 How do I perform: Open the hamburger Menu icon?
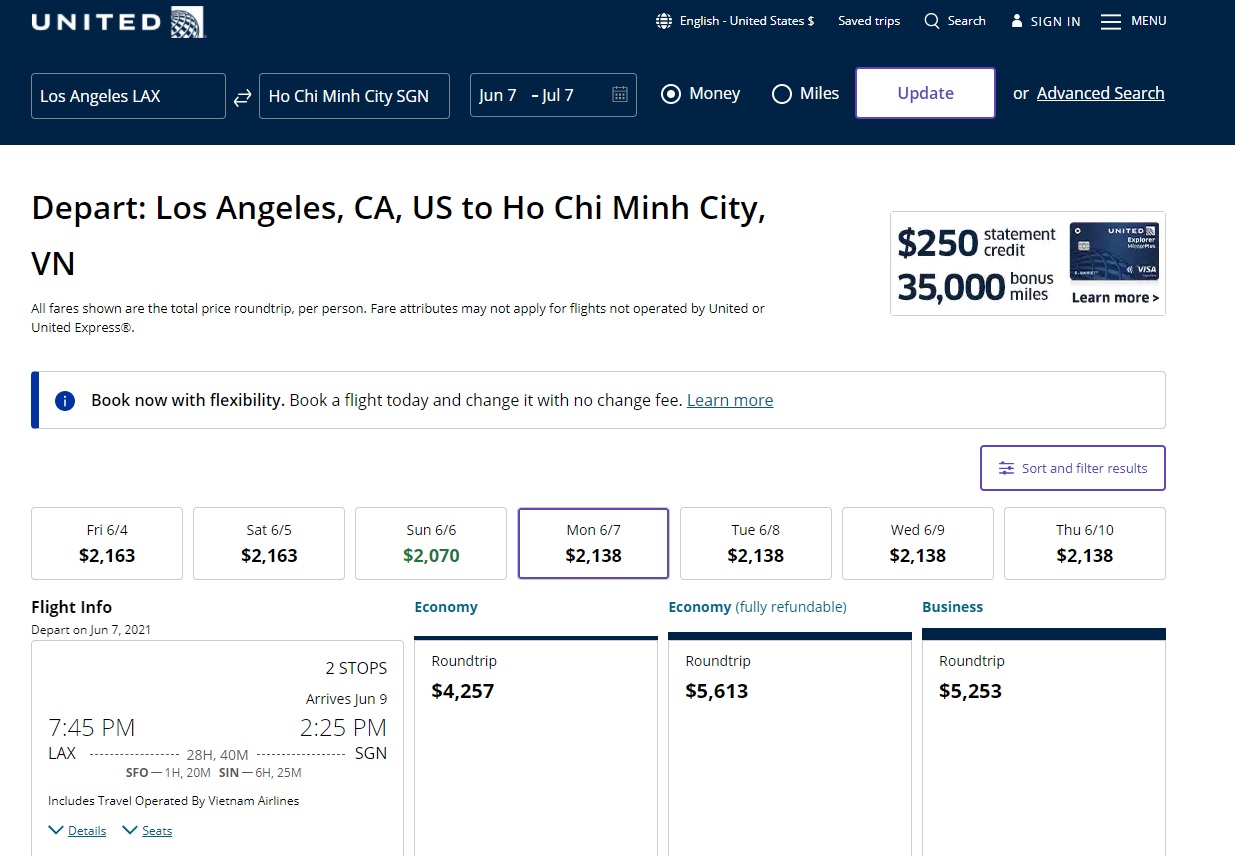pyautogui.click(x=1111, y=21)
